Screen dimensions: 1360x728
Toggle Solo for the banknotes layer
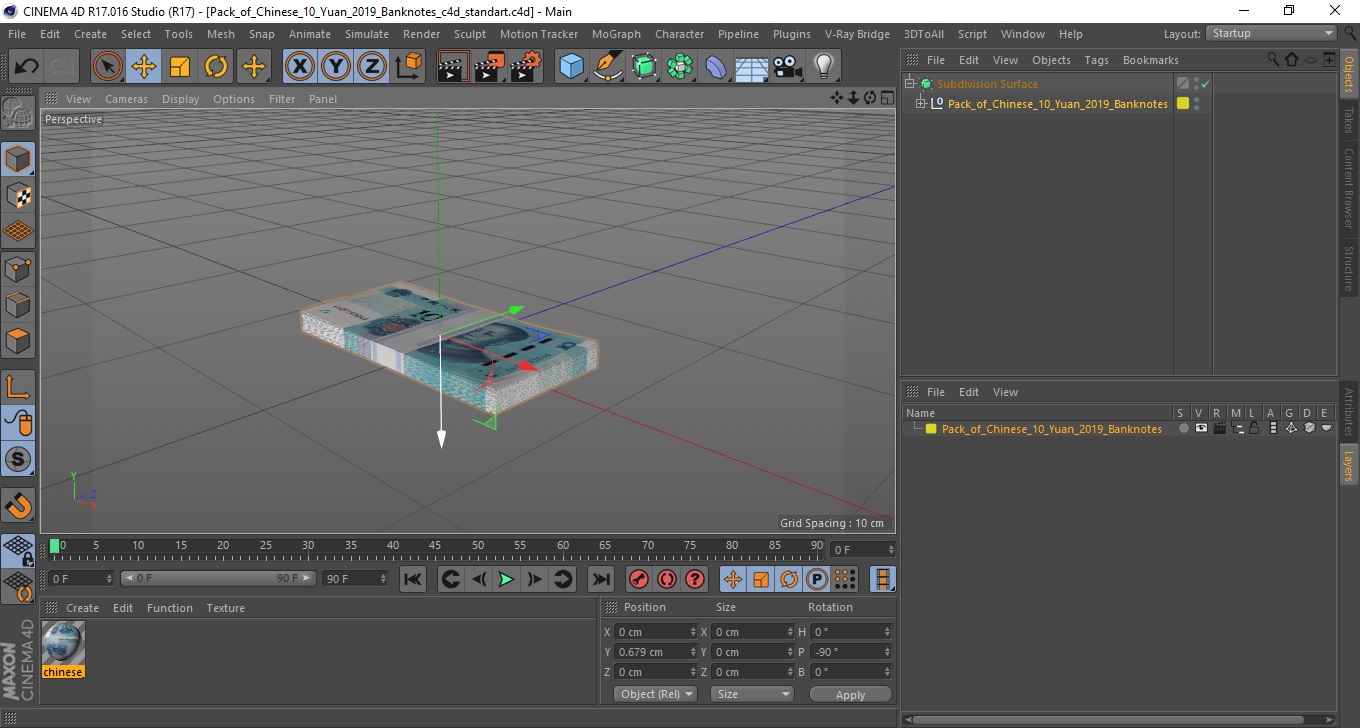(x=1184, y=428)
